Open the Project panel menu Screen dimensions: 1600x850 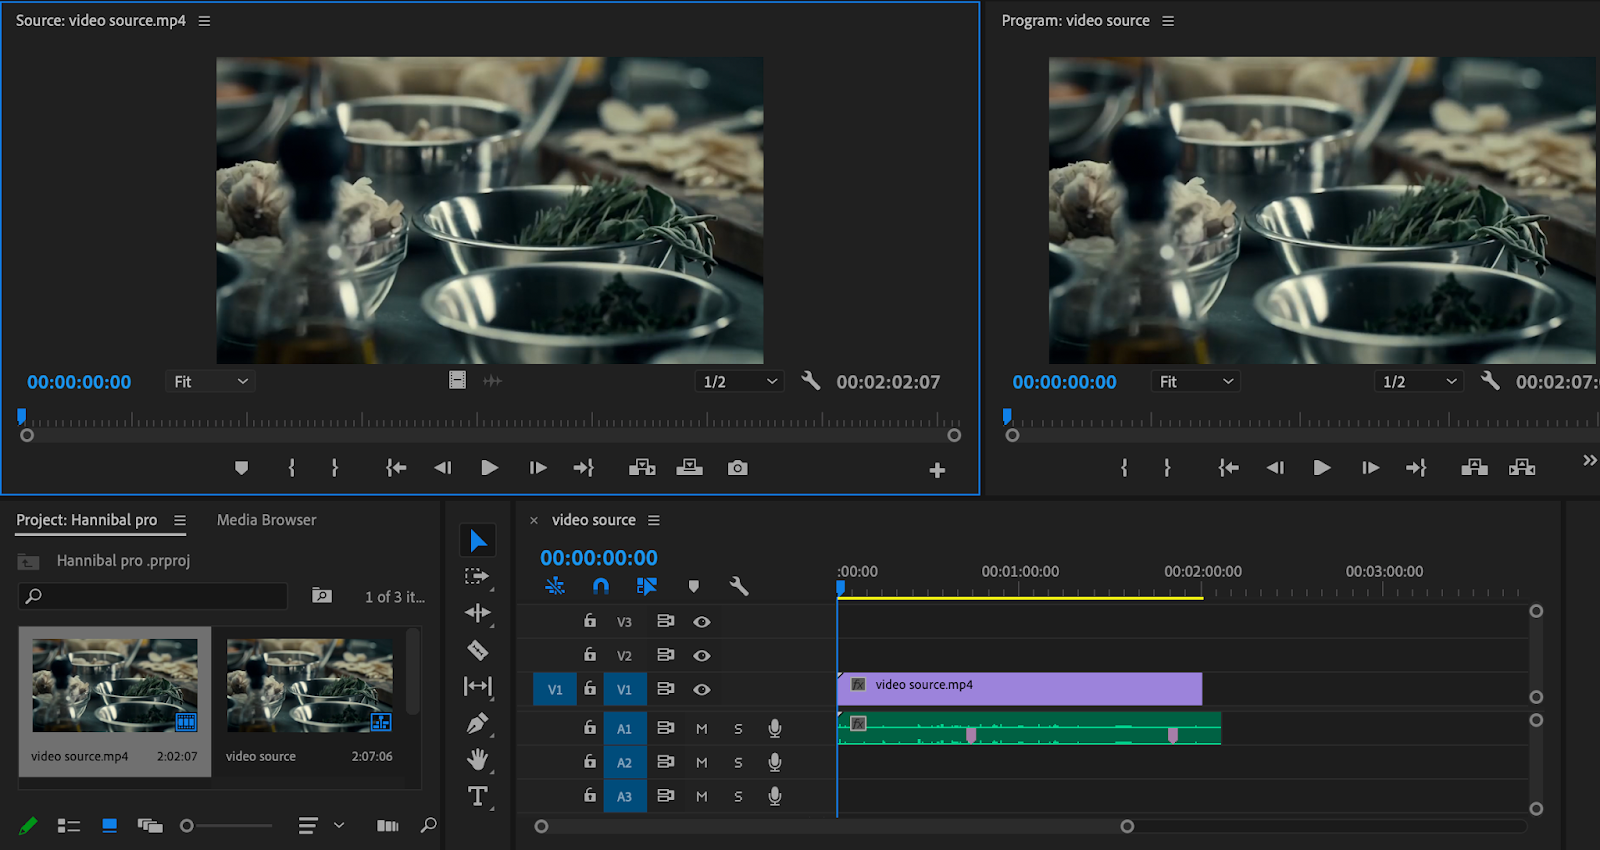180,520
